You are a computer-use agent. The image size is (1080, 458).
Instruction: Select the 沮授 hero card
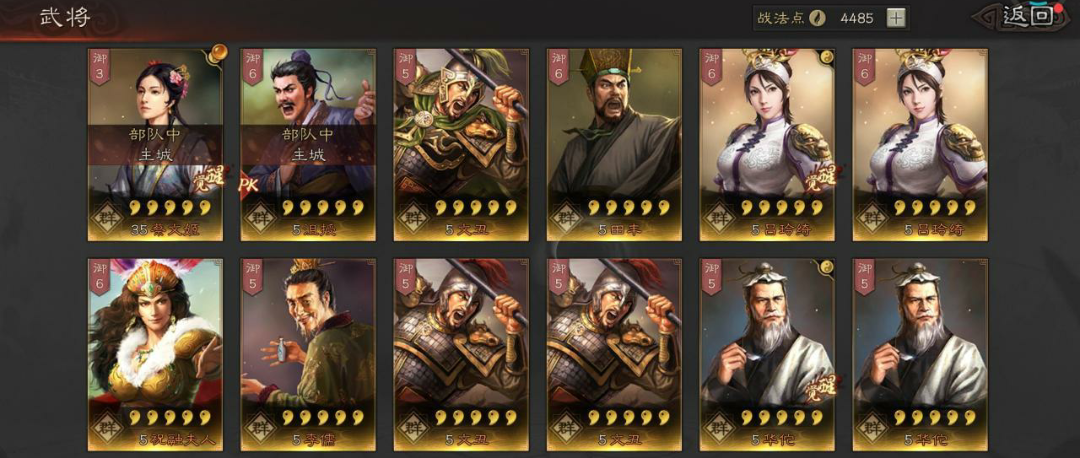tap(308, 145)
